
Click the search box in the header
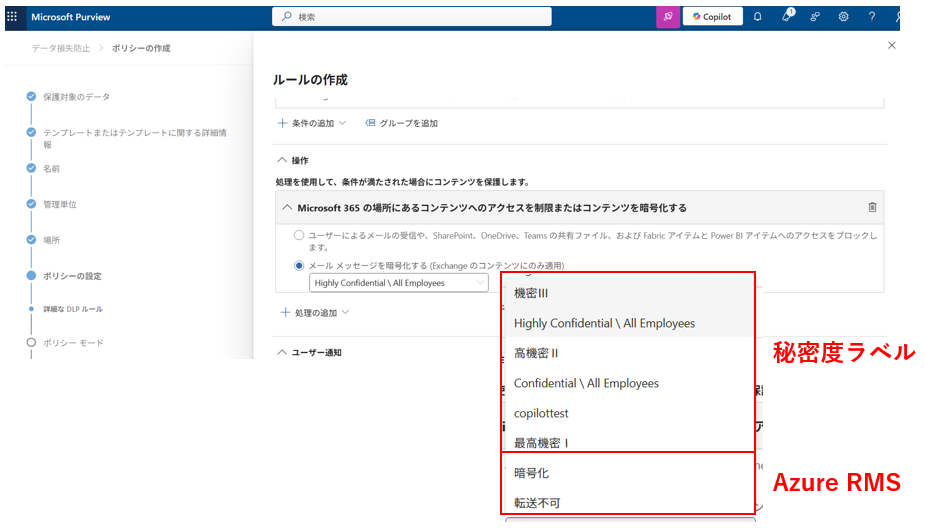click(412, 17)
